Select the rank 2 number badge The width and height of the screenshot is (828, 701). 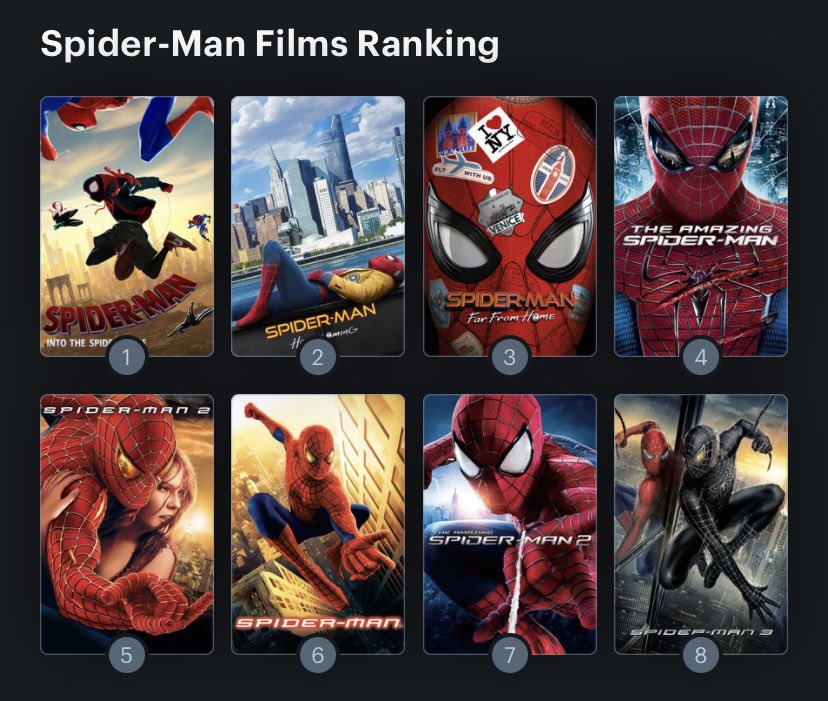tap(318, 358)
